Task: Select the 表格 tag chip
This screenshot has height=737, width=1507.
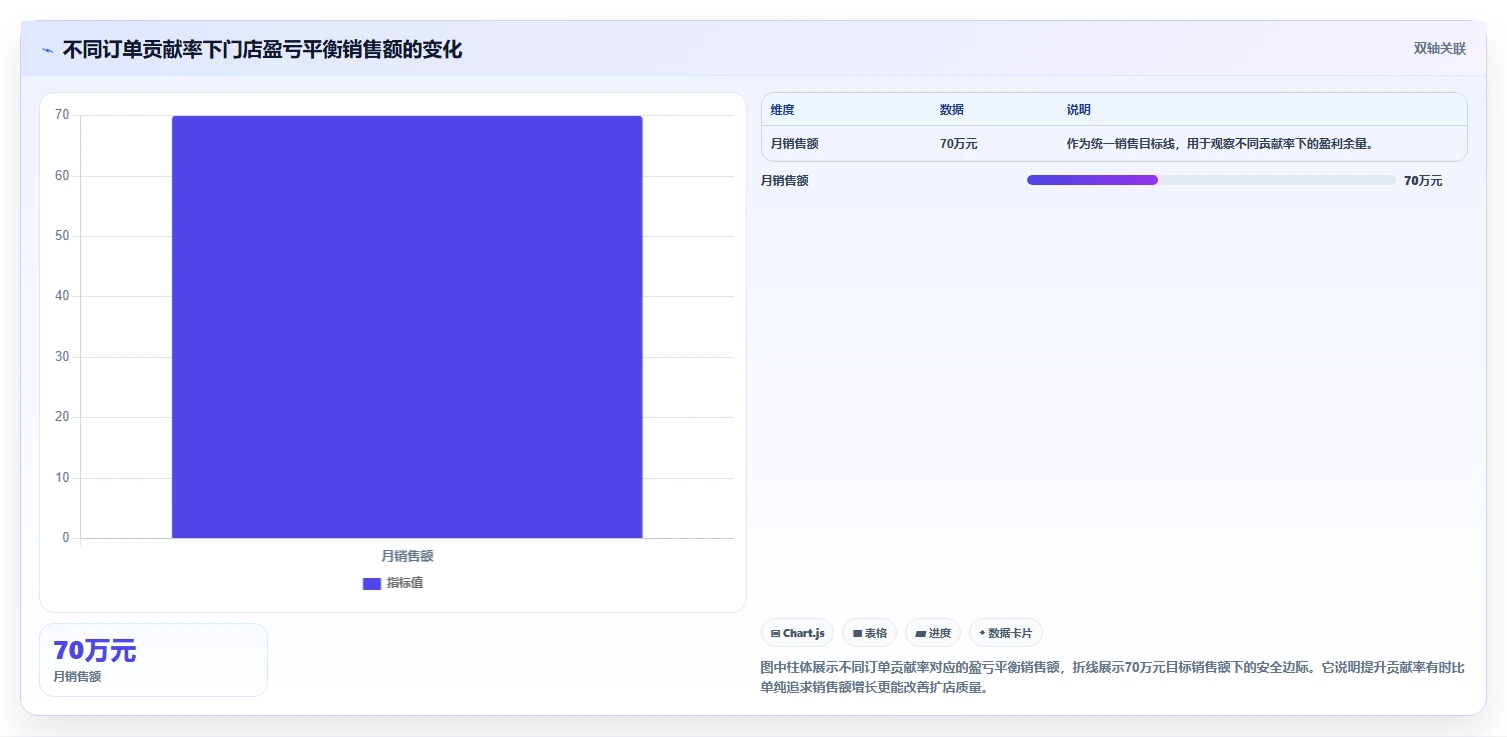Action: [869, 633]
